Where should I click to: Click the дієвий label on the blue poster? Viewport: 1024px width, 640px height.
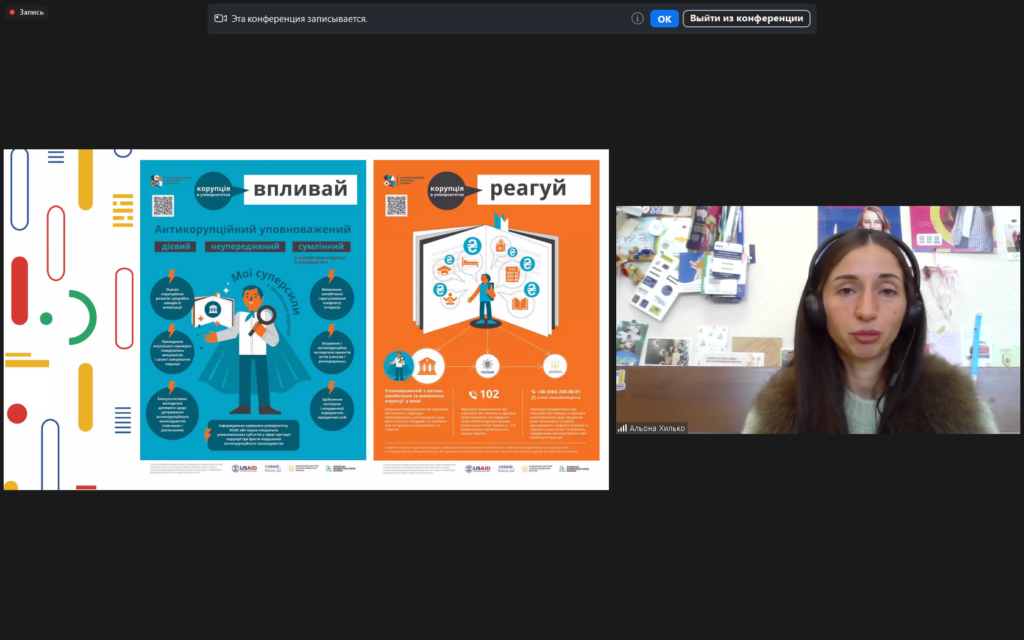click(172, 246)
